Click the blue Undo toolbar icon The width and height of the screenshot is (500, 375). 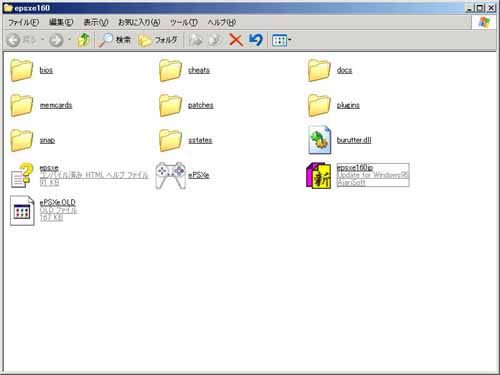[256, 40]
